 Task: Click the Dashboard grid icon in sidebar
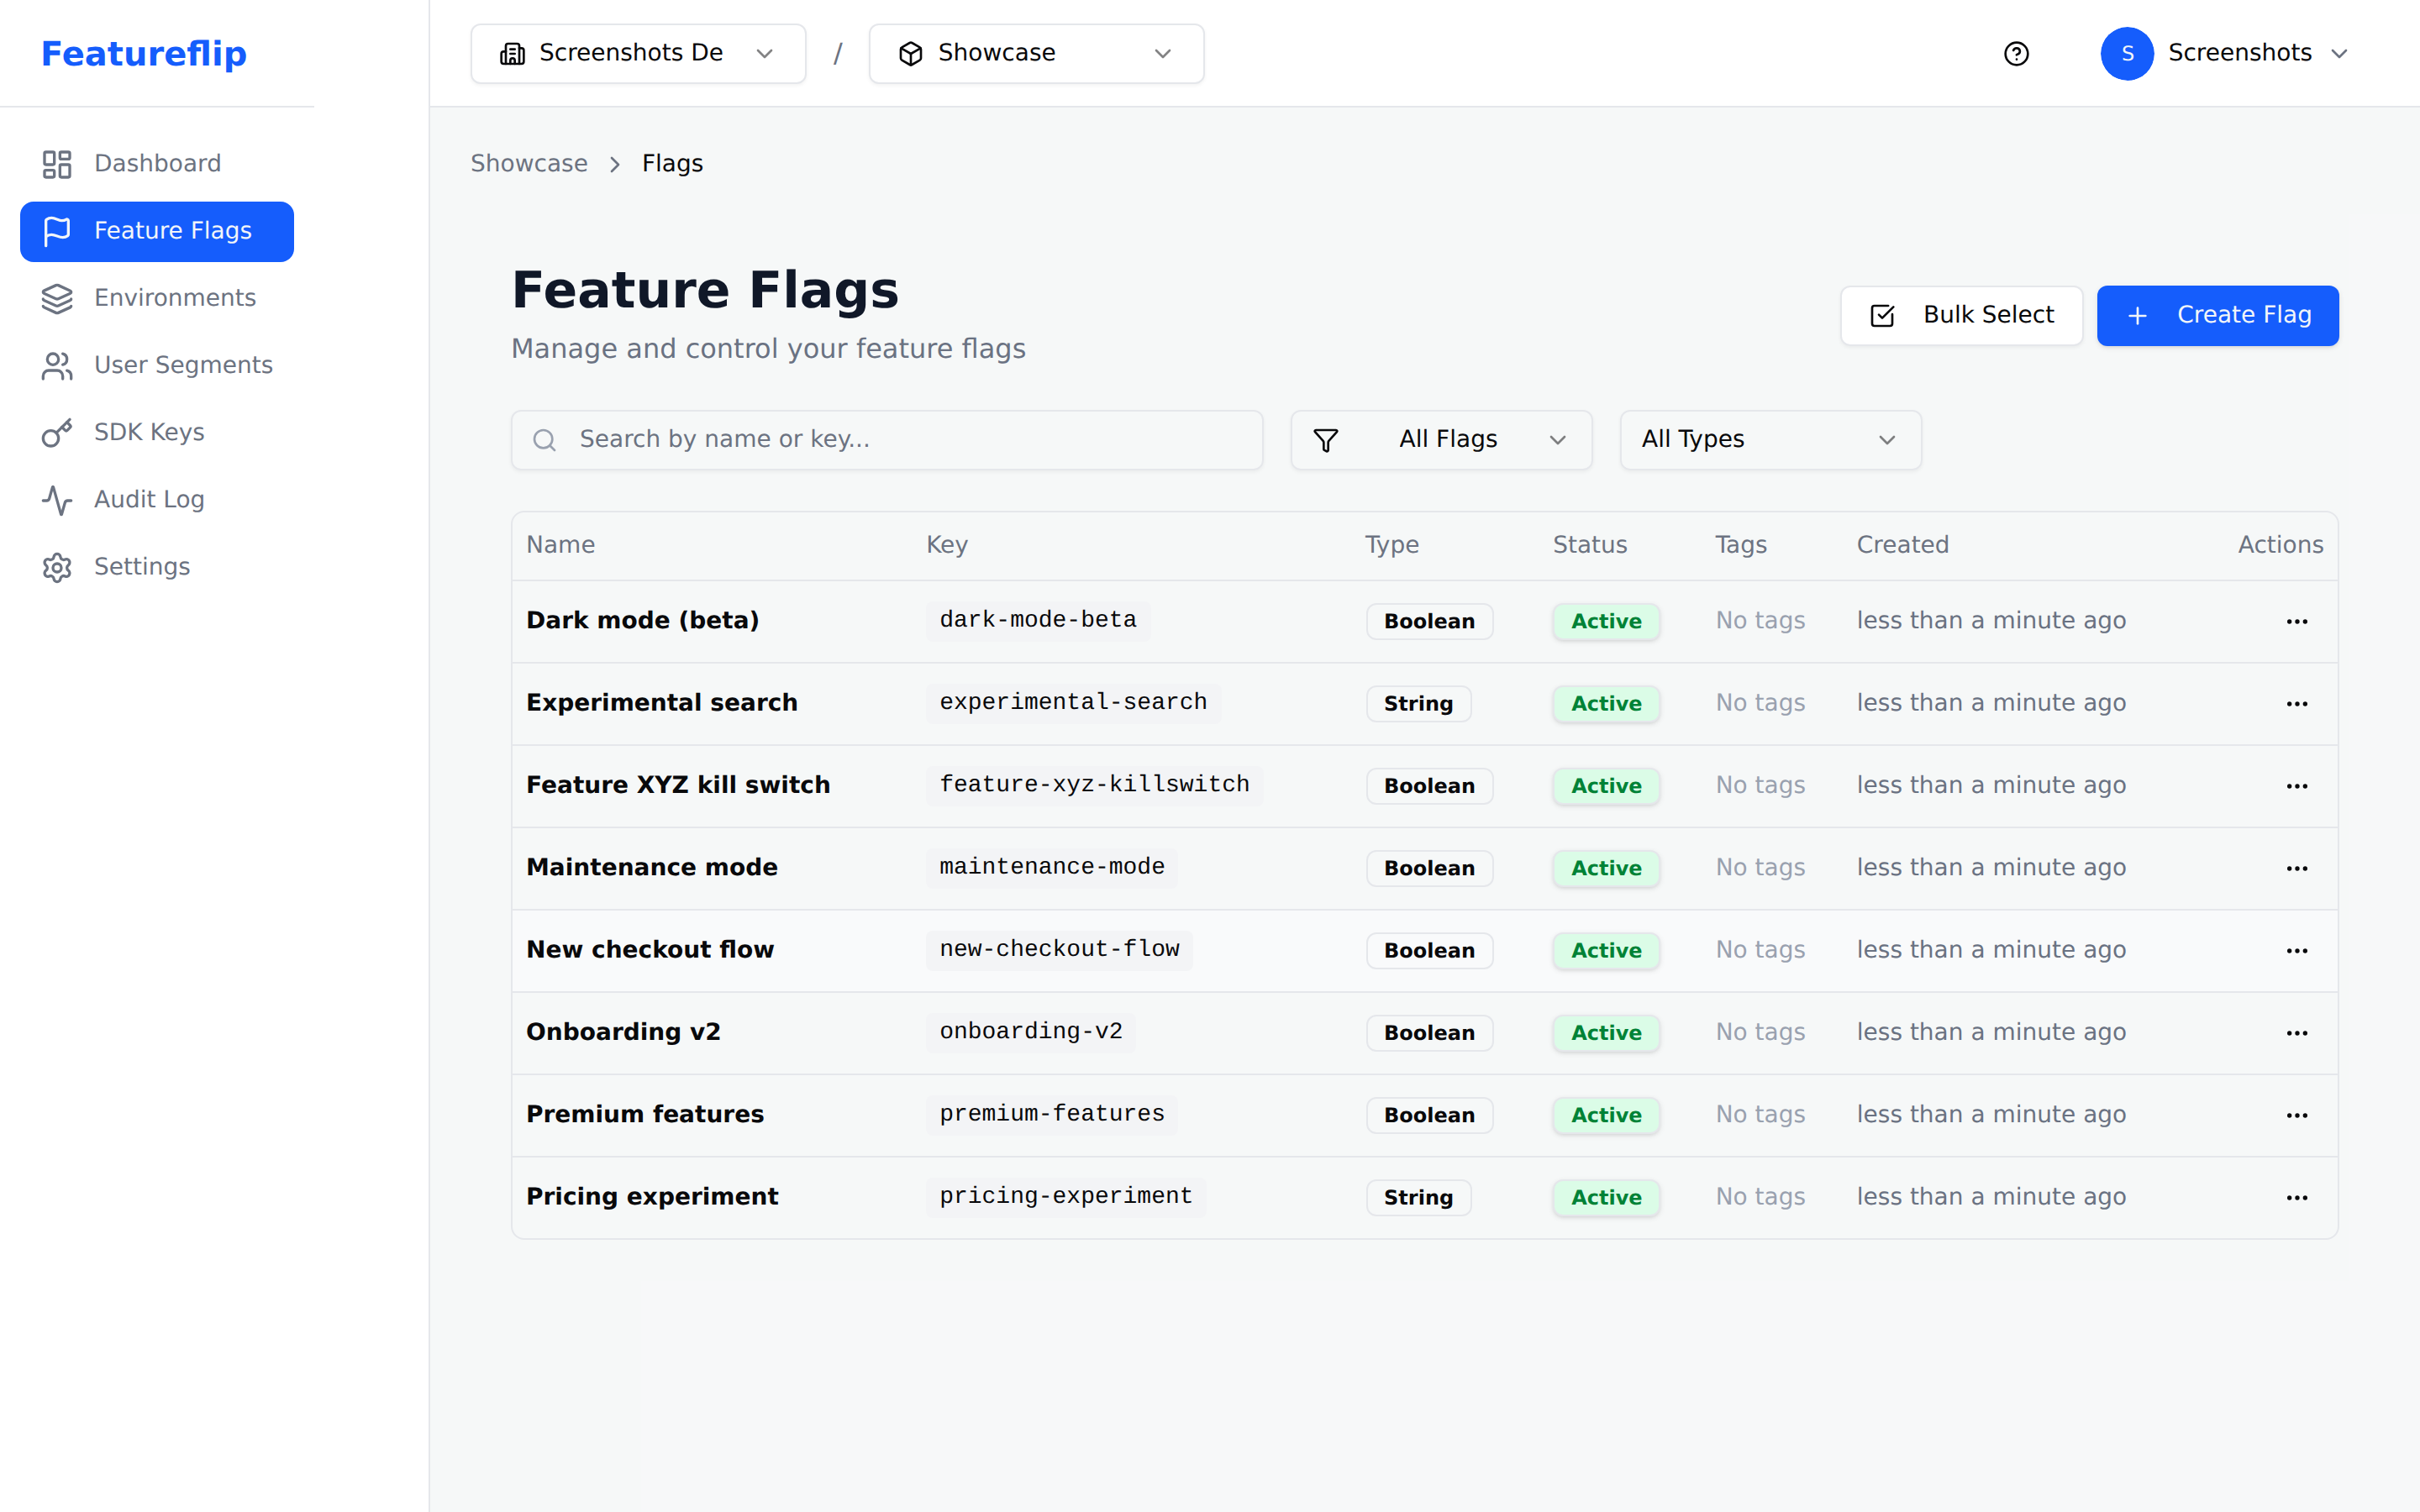[x=57, y=164]
